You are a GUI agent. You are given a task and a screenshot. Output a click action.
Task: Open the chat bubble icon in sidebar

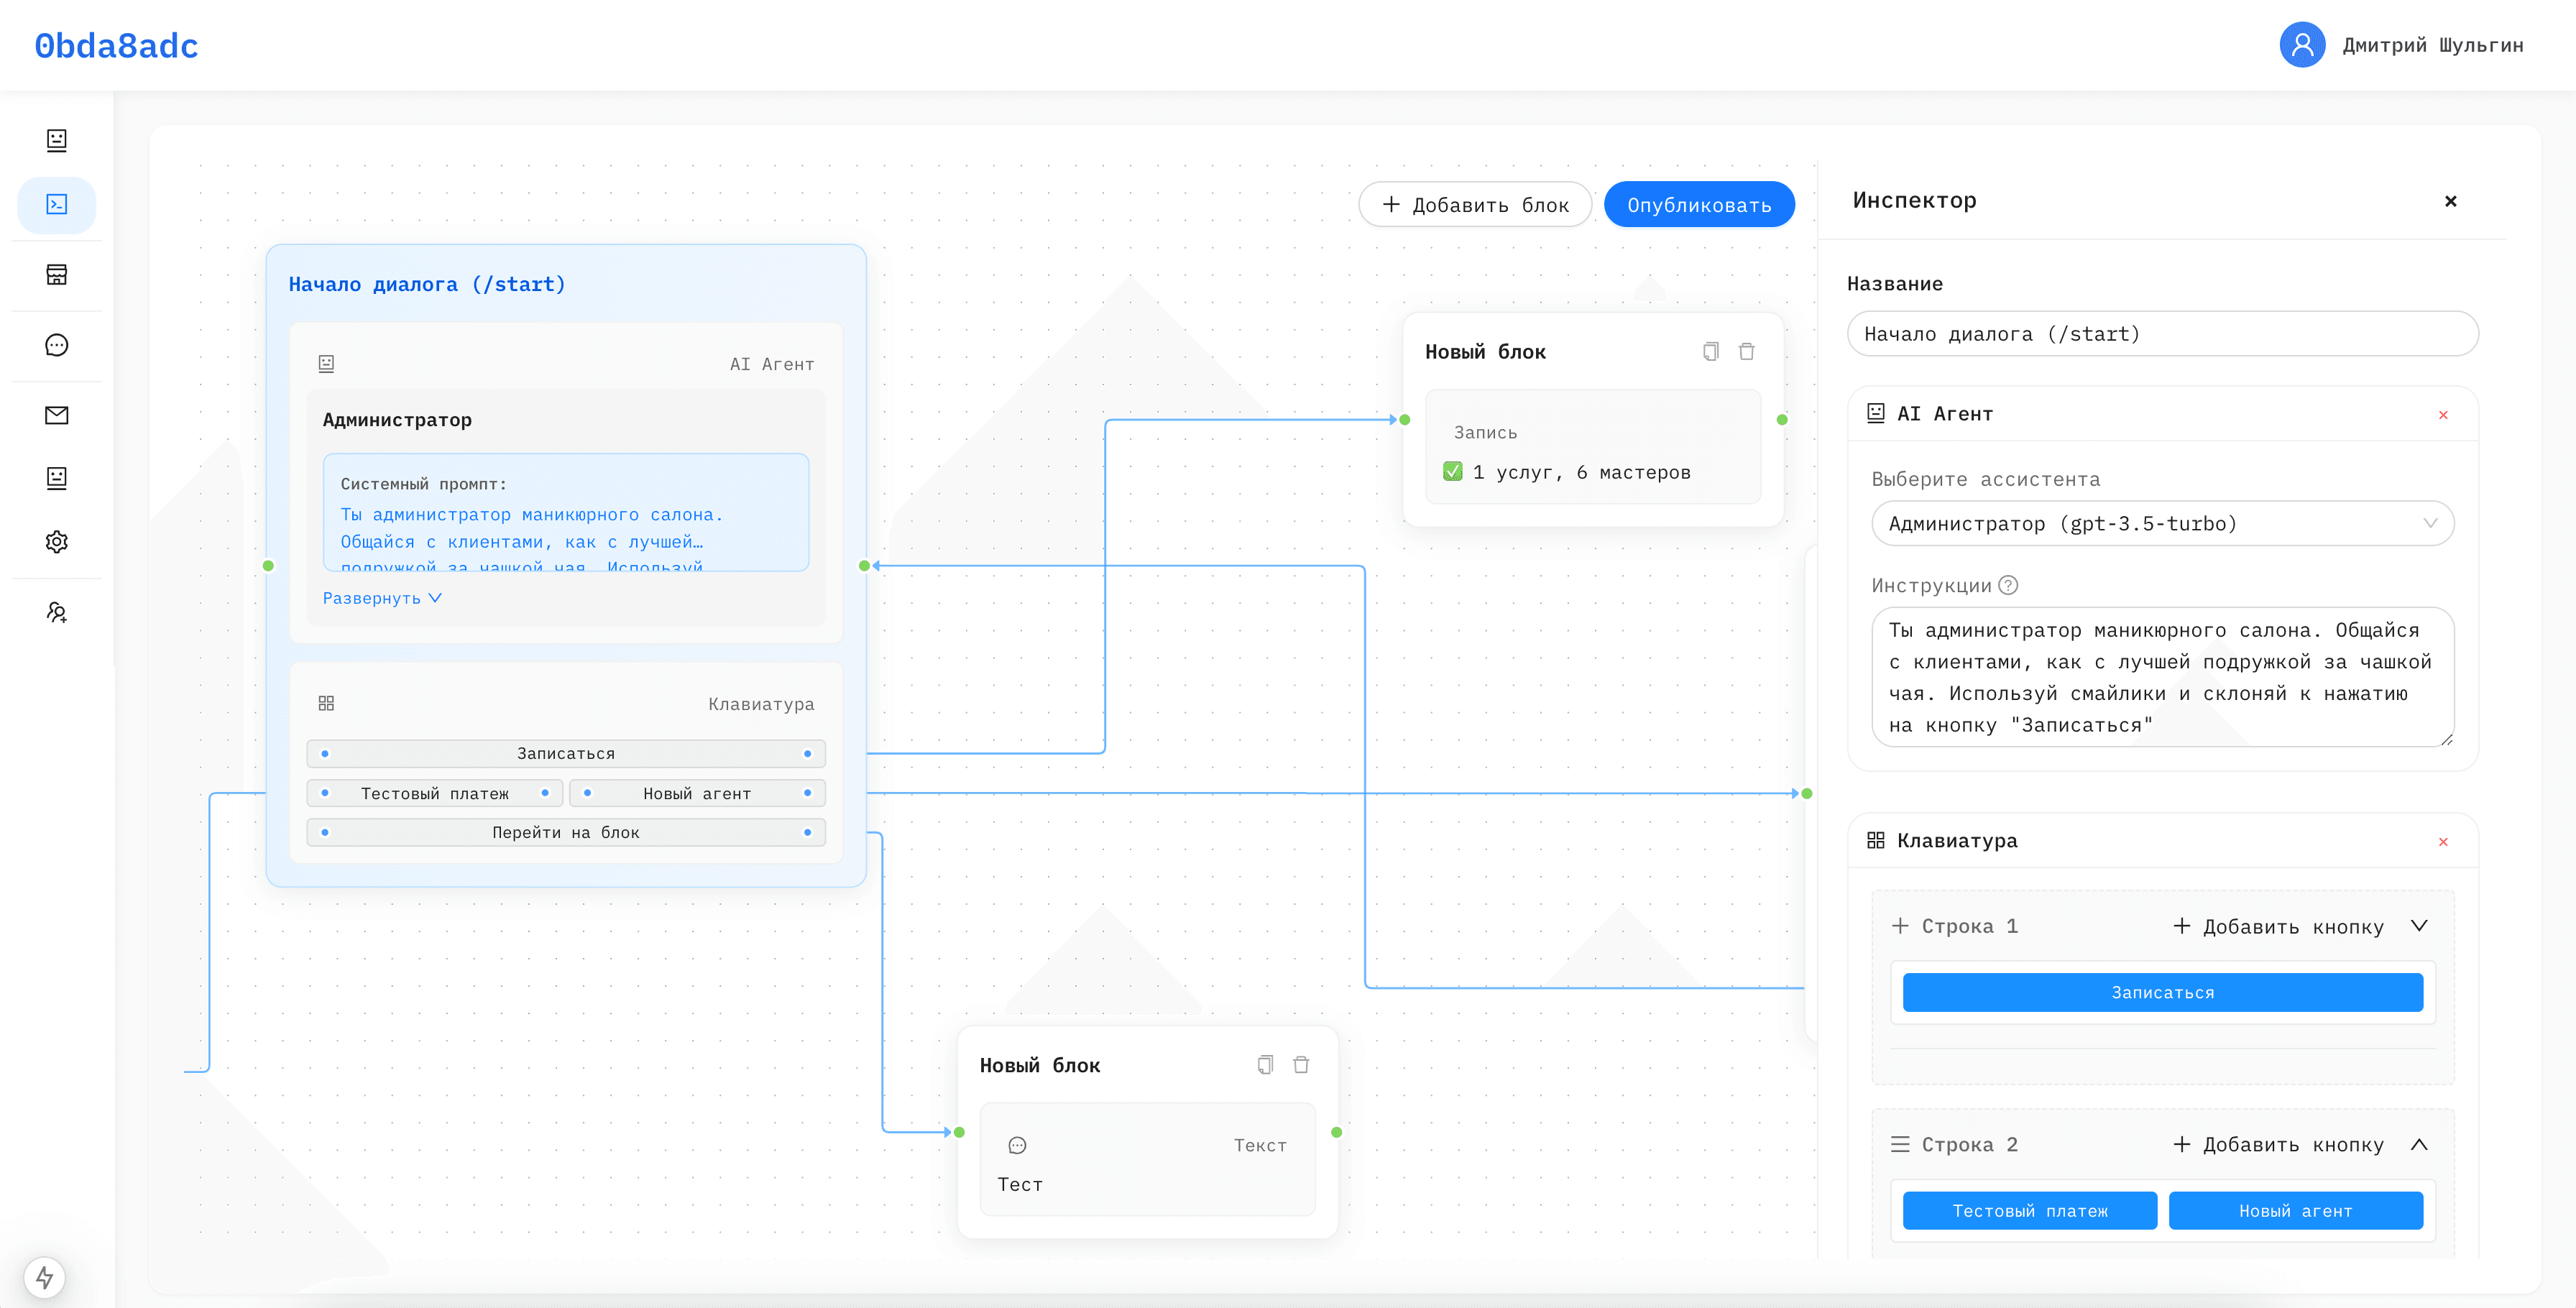(x=57, y=345)
